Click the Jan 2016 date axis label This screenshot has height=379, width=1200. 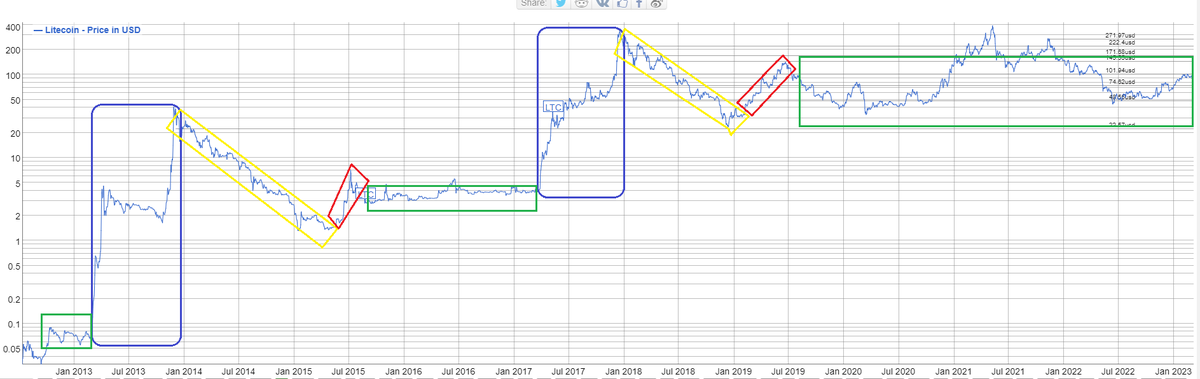(404, 371)
